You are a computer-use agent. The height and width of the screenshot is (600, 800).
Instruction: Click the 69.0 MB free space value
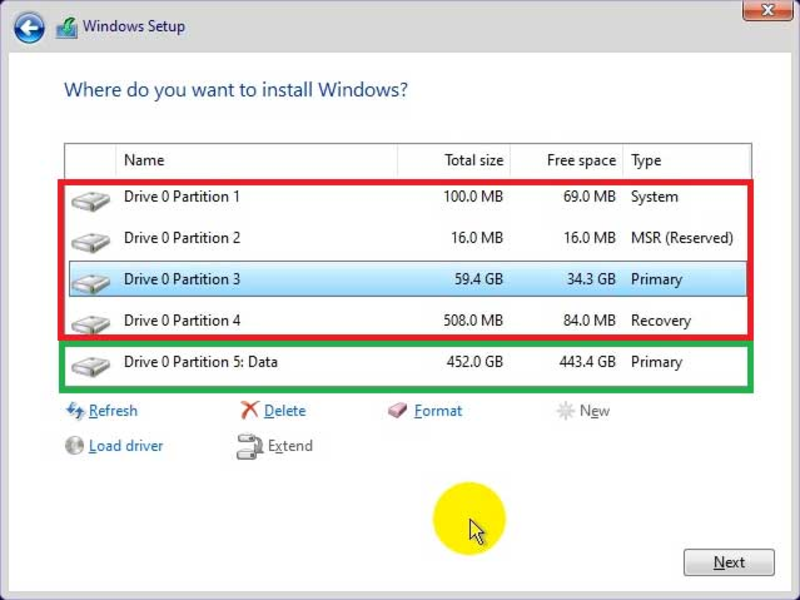(x=589, y=197)
